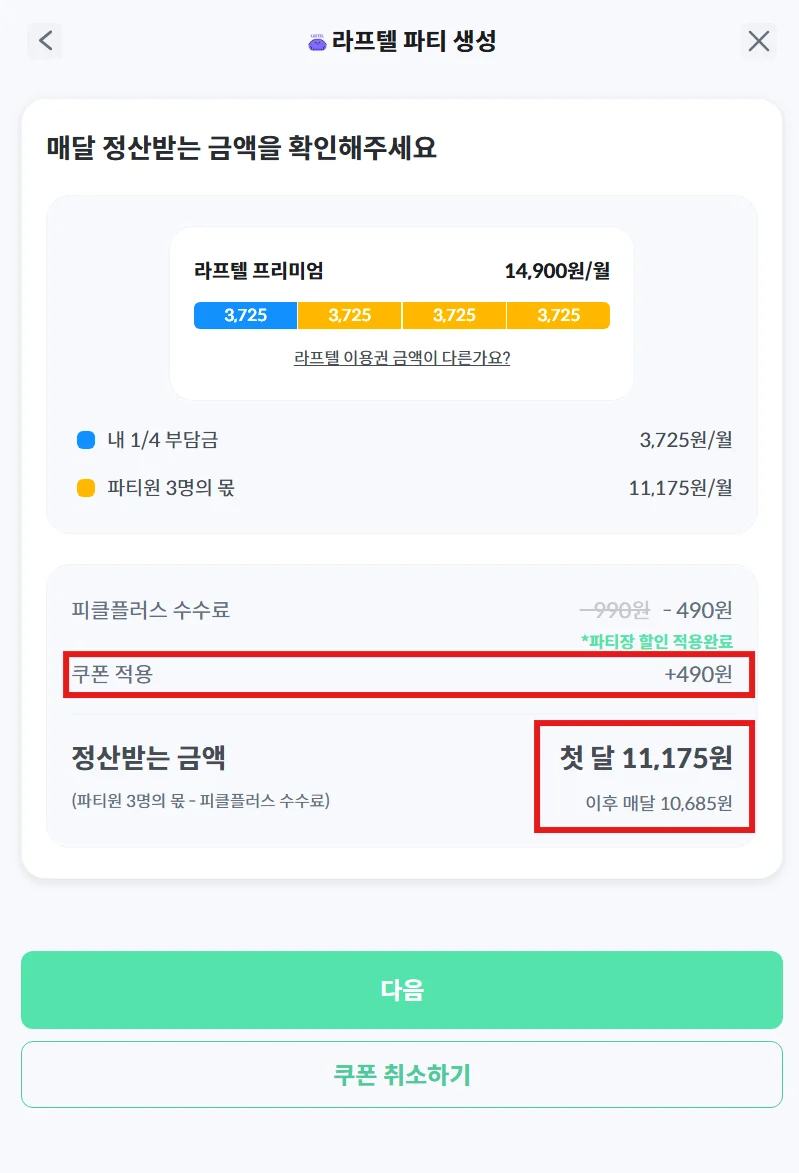799x1173 pixels.
Task: Select the rightmost yellow 3,725 bar segment
Action: coord(558,315)
